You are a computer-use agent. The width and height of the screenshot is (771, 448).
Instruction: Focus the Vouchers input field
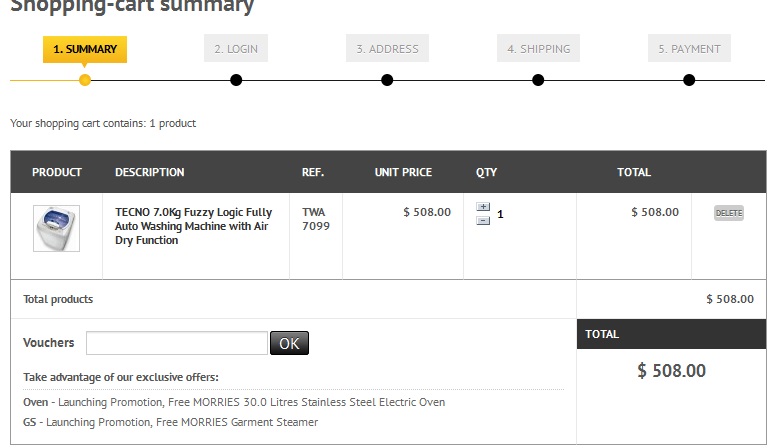tap(177, 343)
